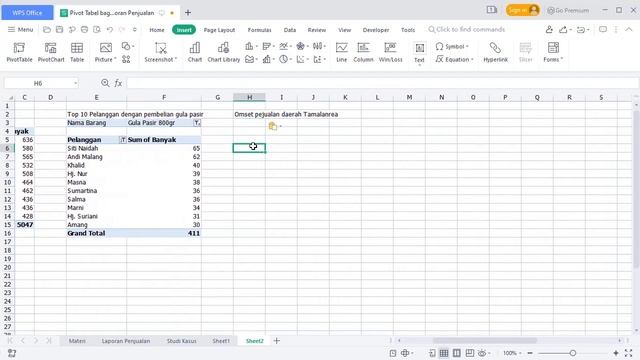Open the 100% zoom level dropdown

[512, 353]
